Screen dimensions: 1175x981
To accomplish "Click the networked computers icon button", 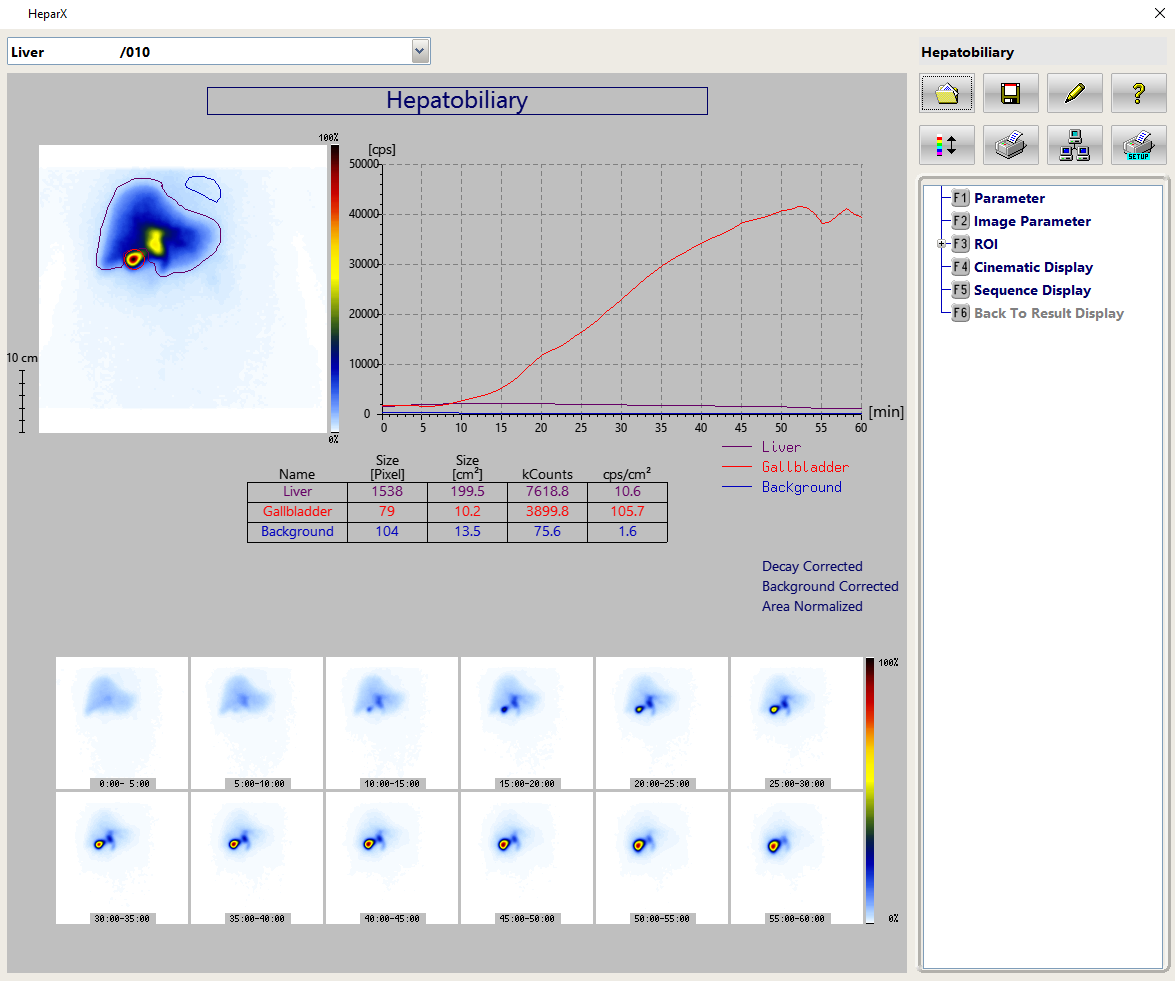I will pos(1075,145).
